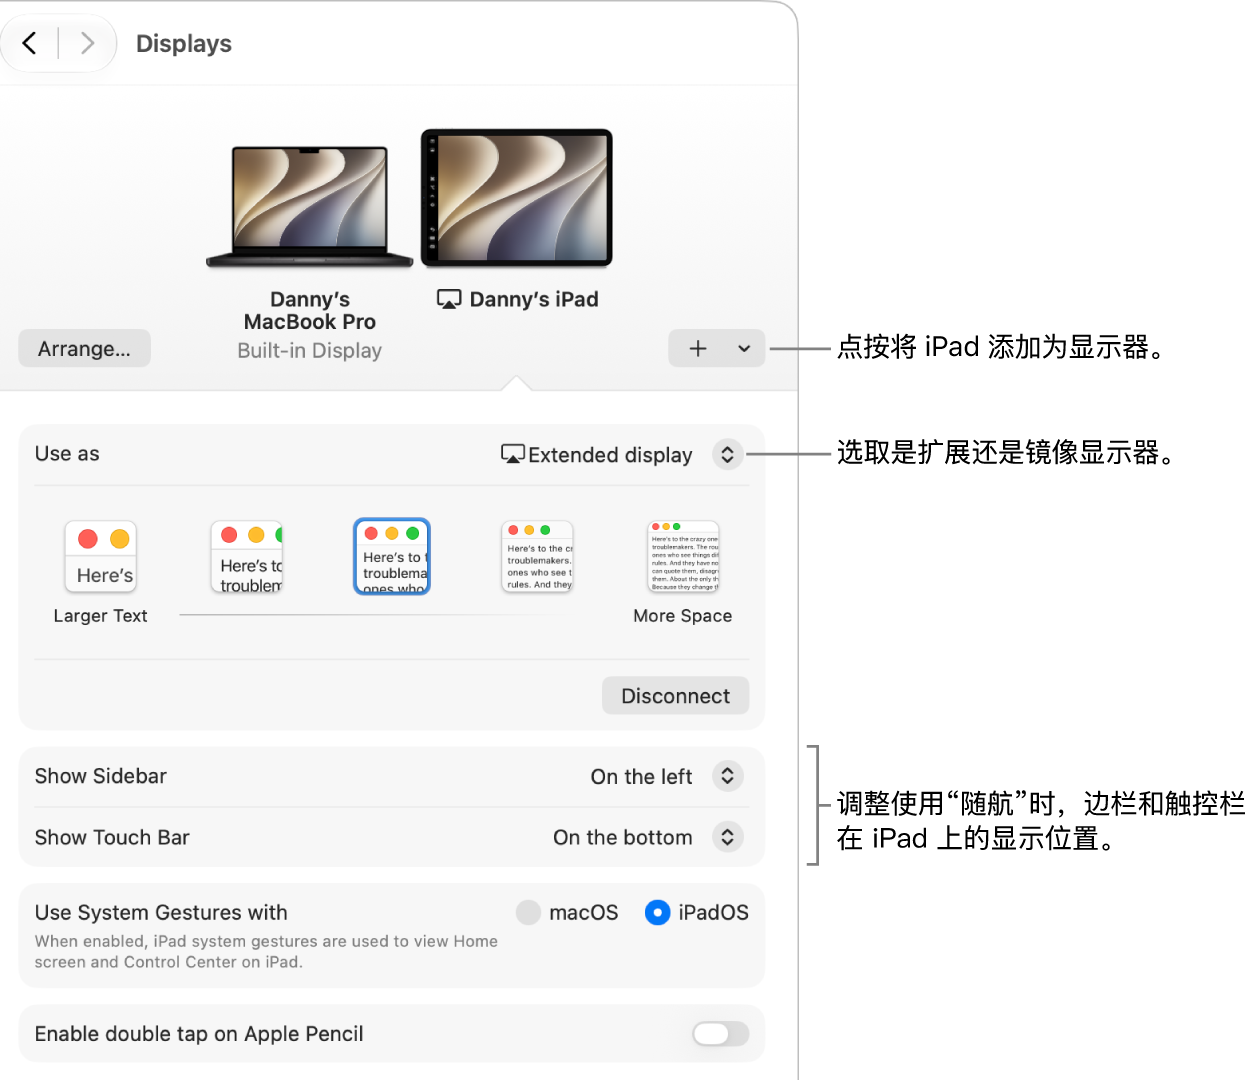This screenshot has height=1080, width=1248.
Task: Open the Arrange displays button
Action: tap(84, 348)
